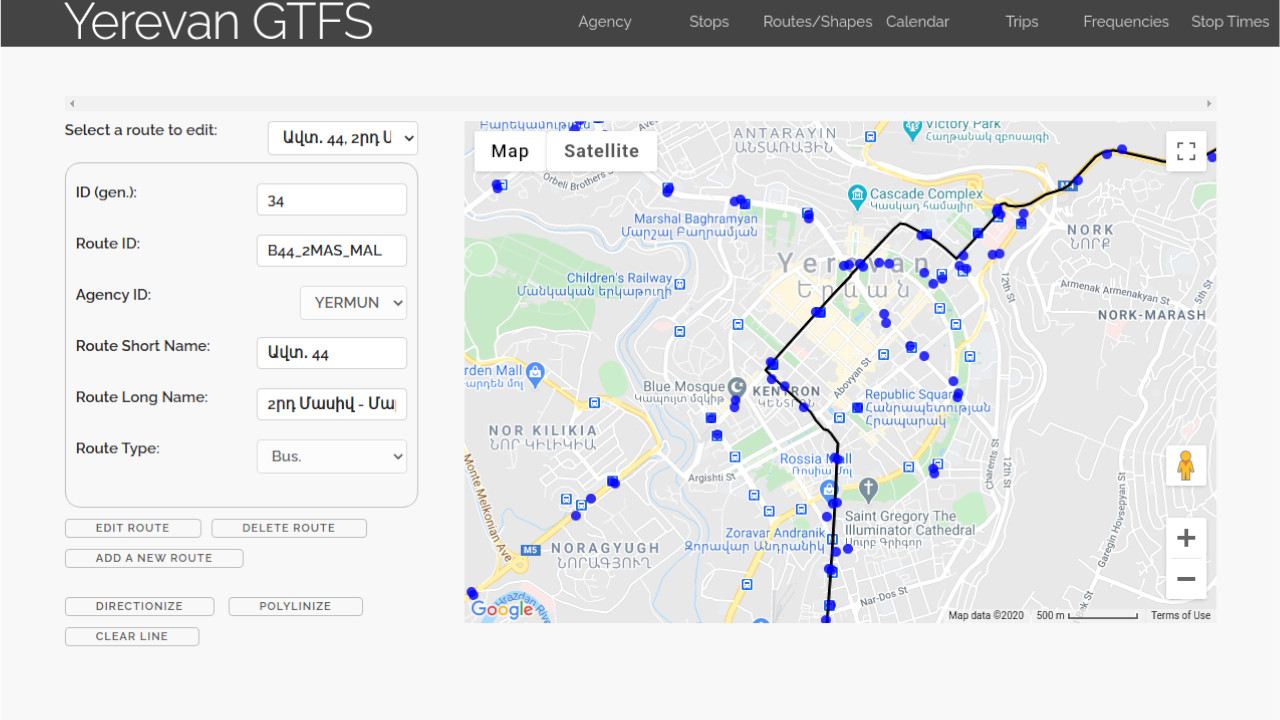Viewport: 1280px width, 720px height.
Task: Toggle fullscreen map view
Action: (x=1186, y=151)
